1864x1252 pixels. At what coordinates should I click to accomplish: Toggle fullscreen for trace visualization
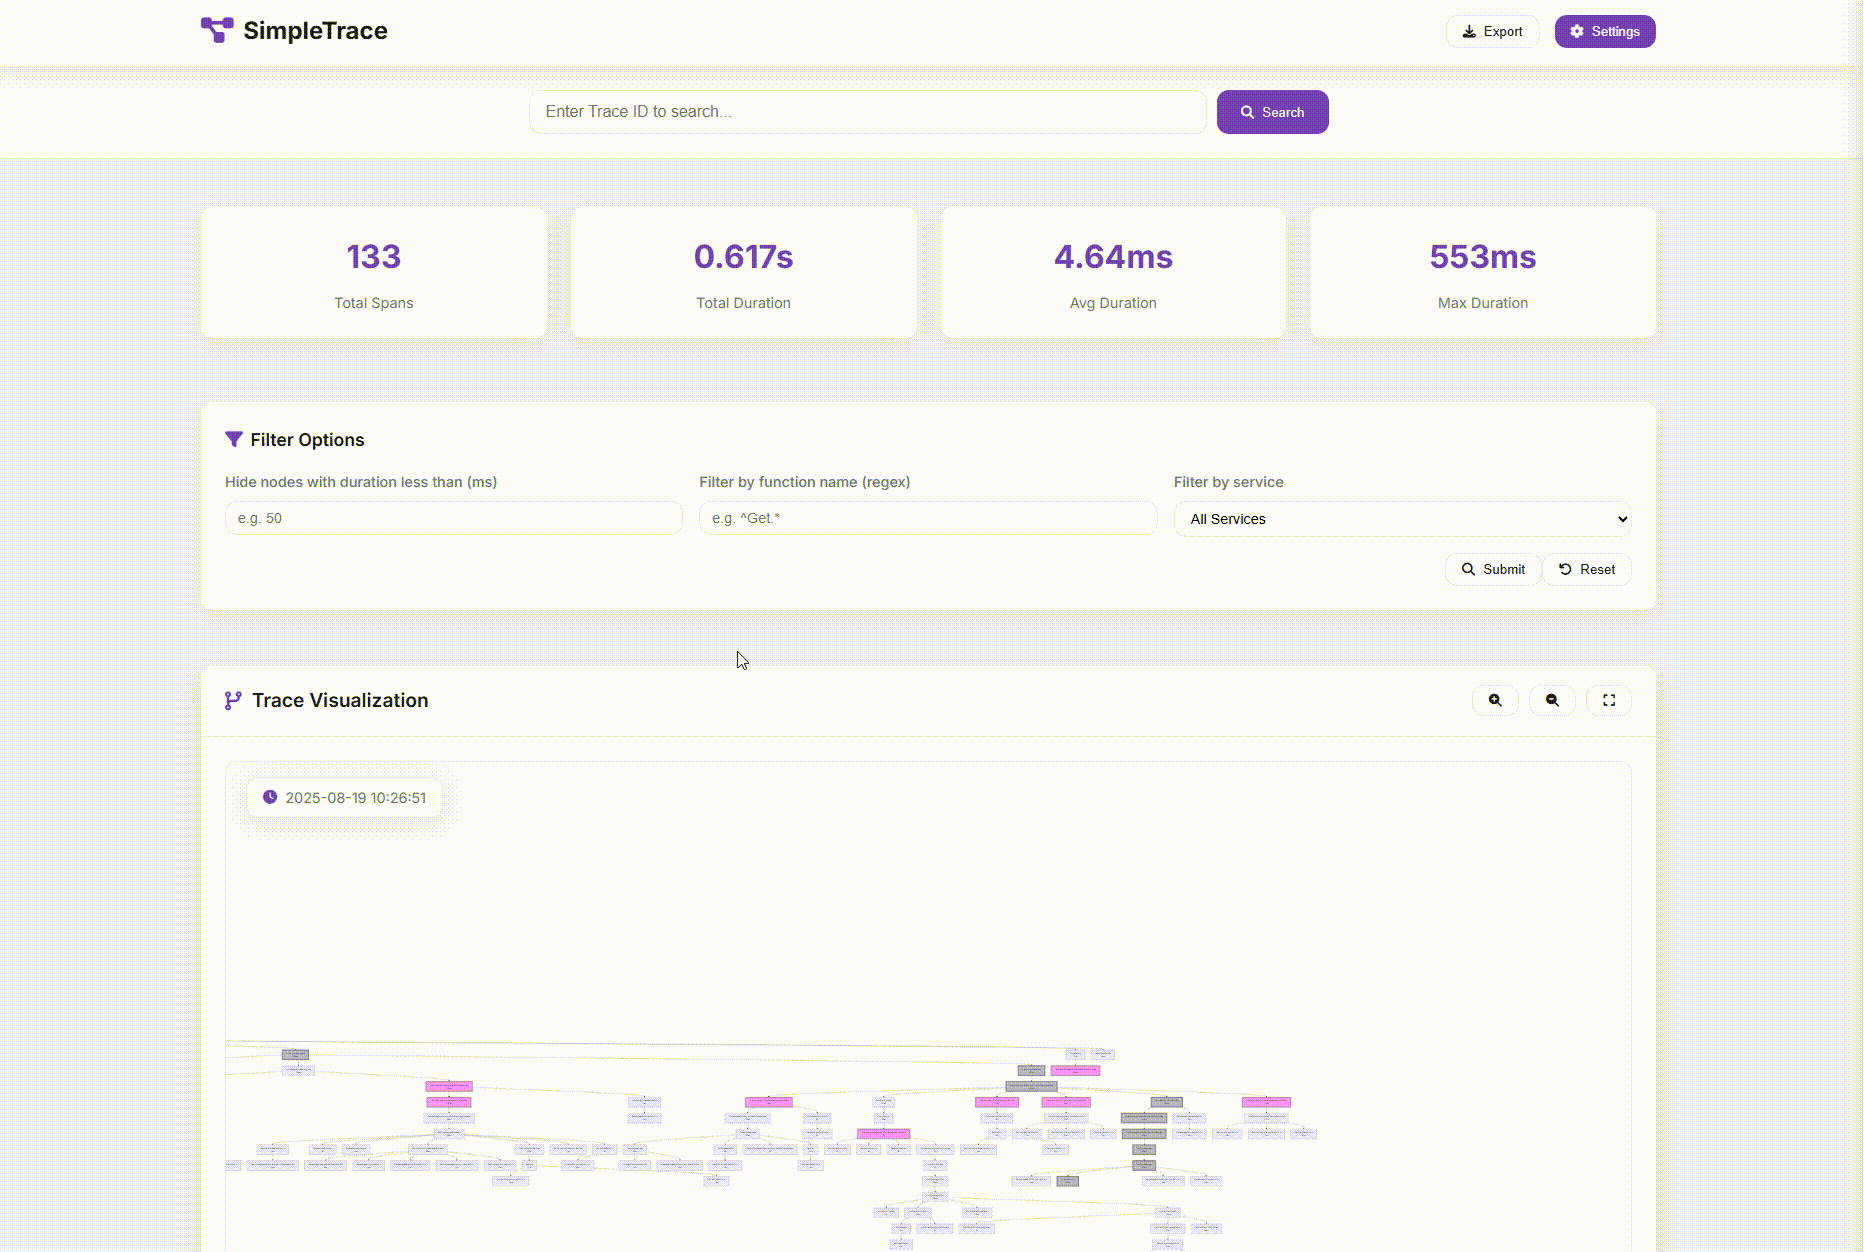pyautogui.click(x=1609, y=700)
